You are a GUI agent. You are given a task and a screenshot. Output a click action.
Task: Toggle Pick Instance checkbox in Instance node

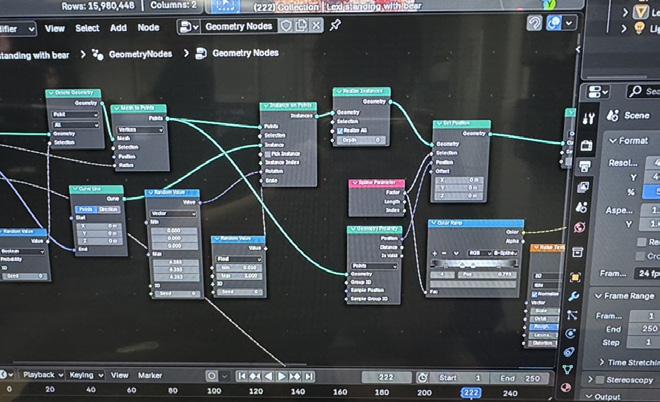click(267, 154)
